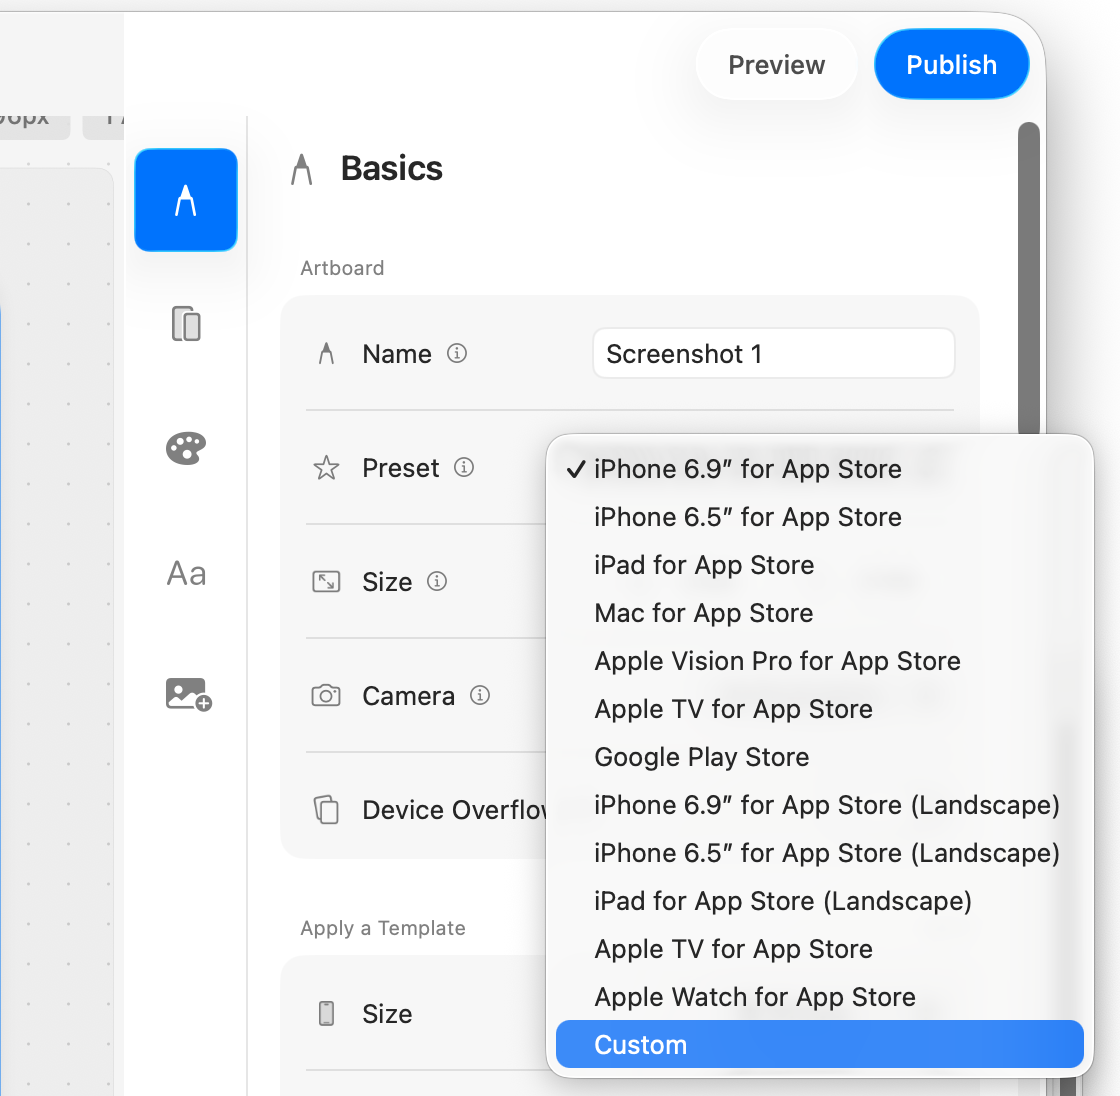Open the devices sidebar tab
The width and height of the screenshot is (1120, 1096).
point(186,324)
